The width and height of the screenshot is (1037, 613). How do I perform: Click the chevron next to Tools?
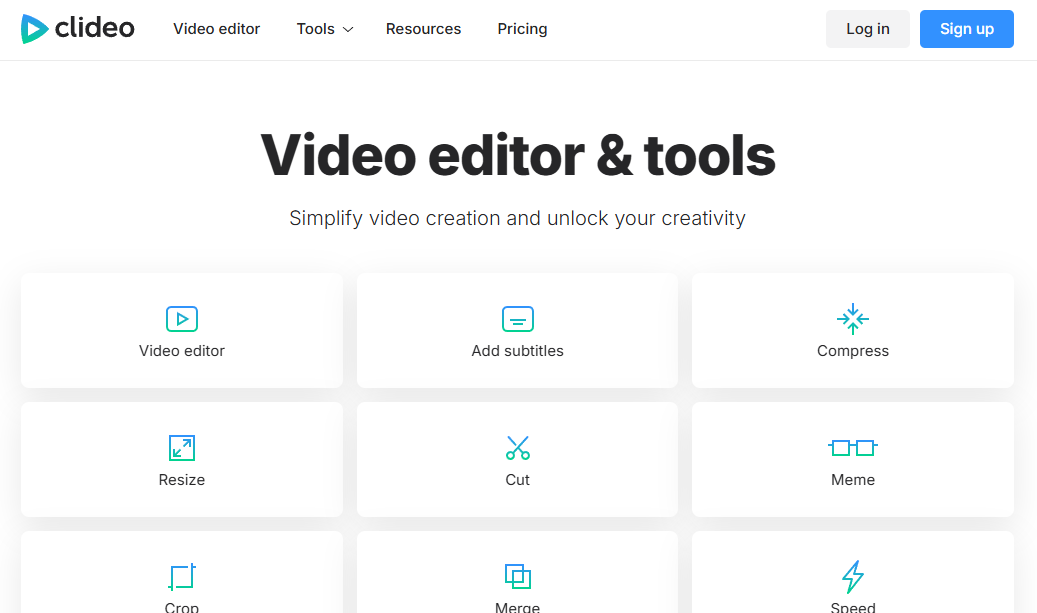click(x=348, y=30)
